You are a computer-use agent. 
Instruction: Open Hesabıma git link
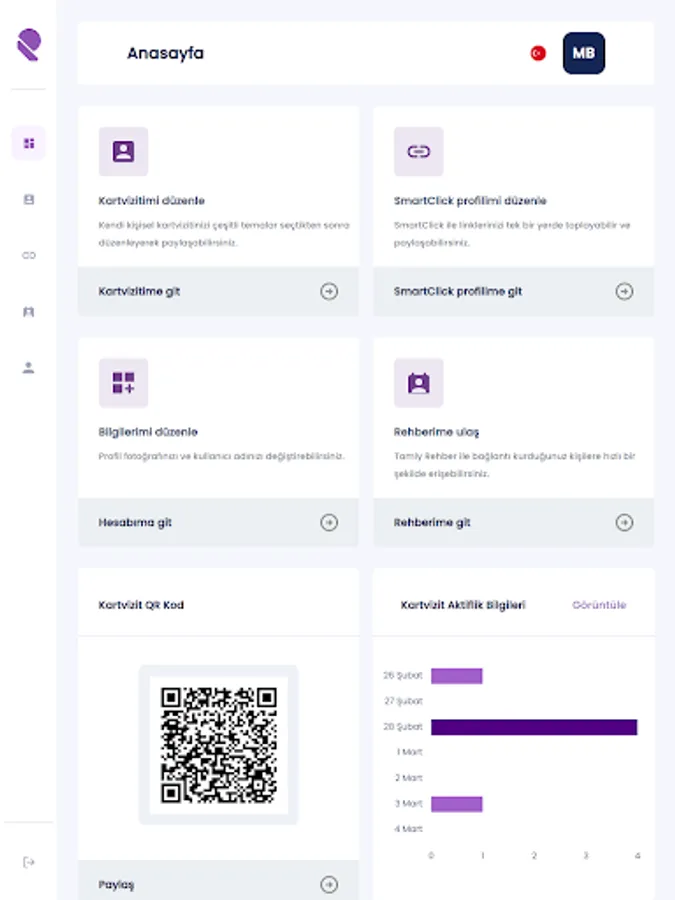tap(135, 522)
